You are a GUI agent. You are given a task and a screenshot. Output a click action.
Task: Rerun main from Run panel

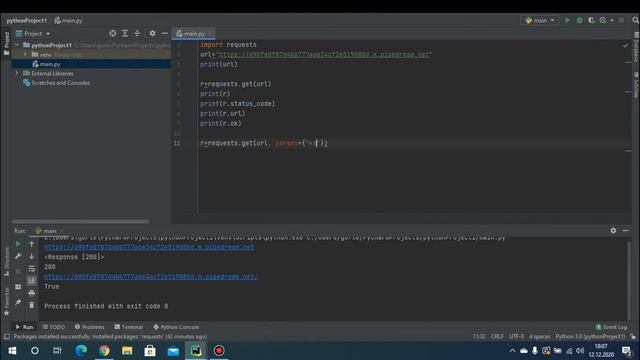coord(18,244)
